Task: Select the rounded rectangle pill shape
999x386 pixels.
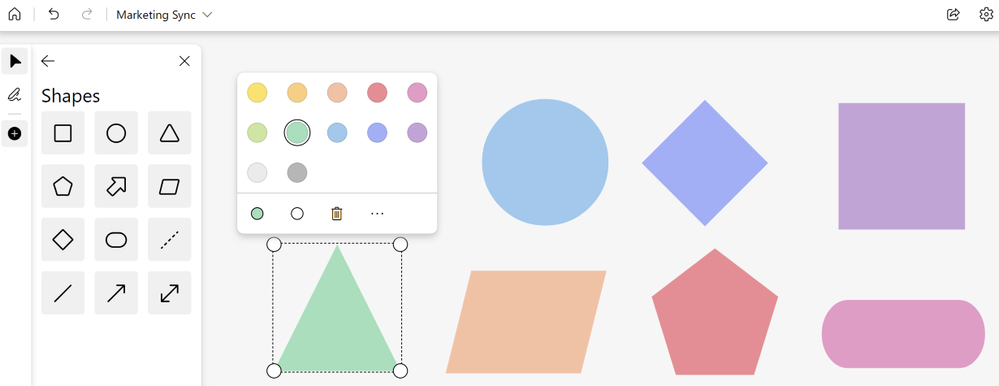Action: [x=116, y=239]
